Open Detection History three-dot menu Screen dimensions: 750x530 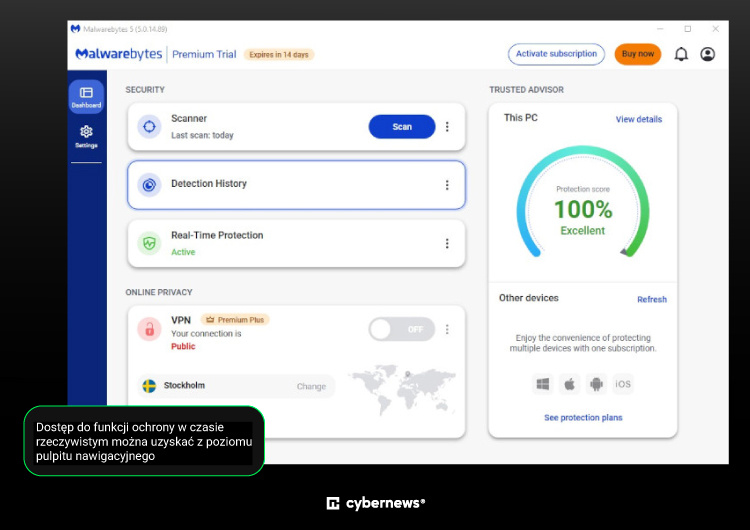(447, 185)
